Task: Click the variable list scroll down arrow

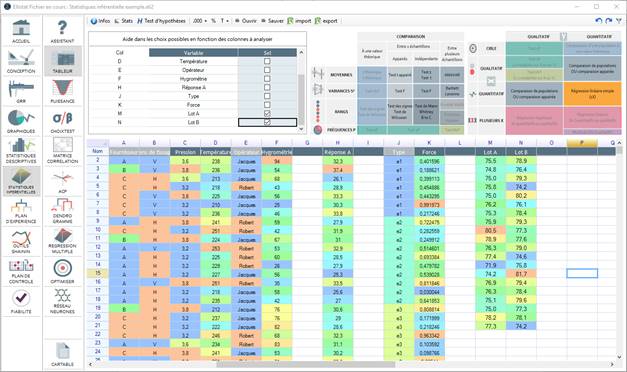Action: coord(301,129)
